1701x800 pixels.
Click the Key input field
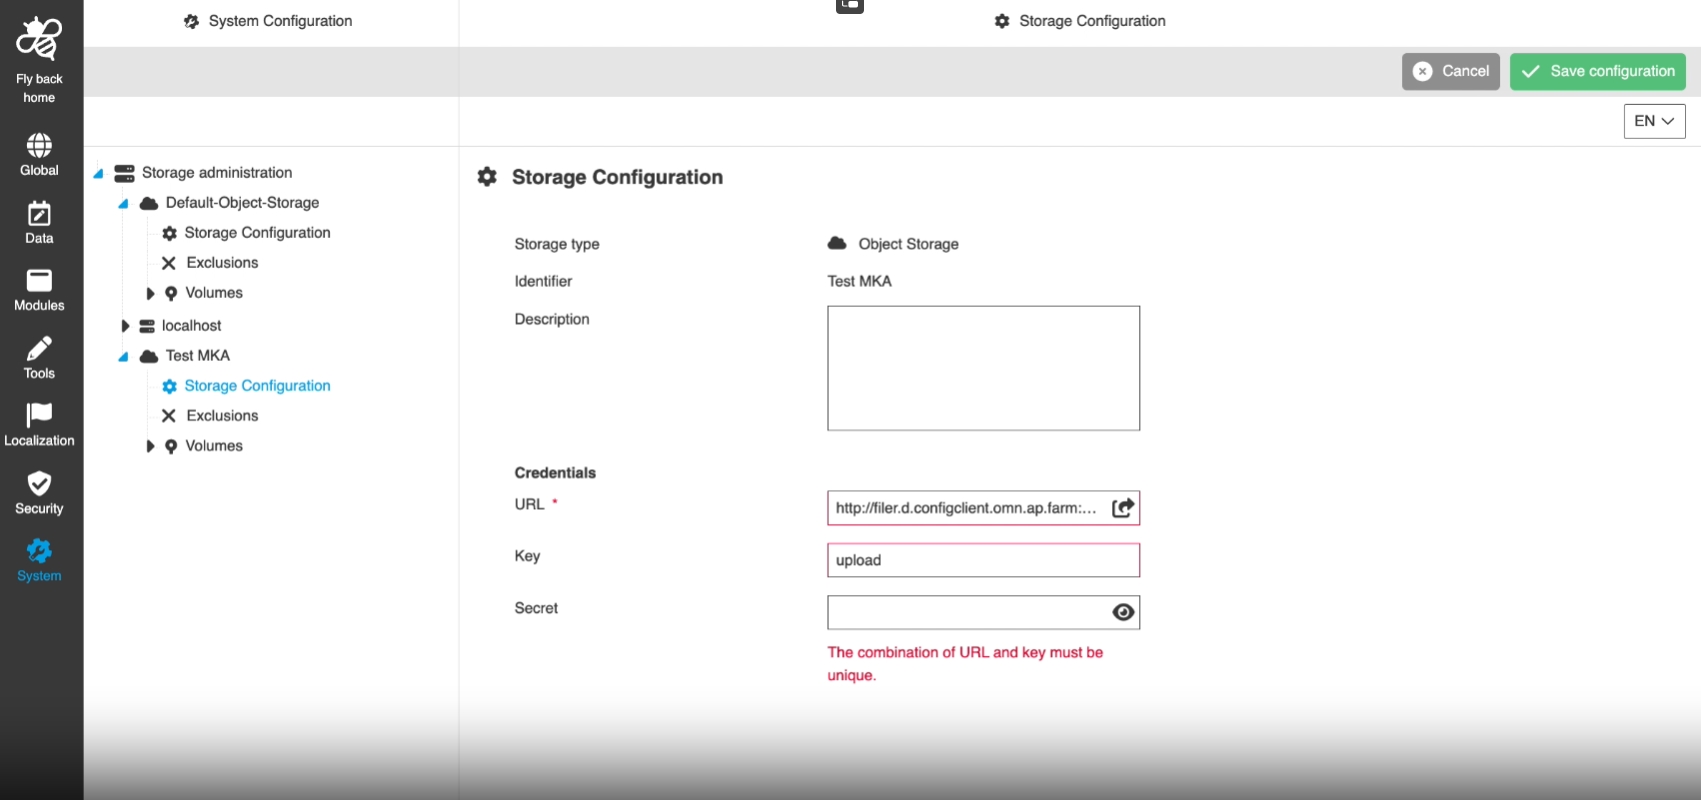[x=983, y=560]
